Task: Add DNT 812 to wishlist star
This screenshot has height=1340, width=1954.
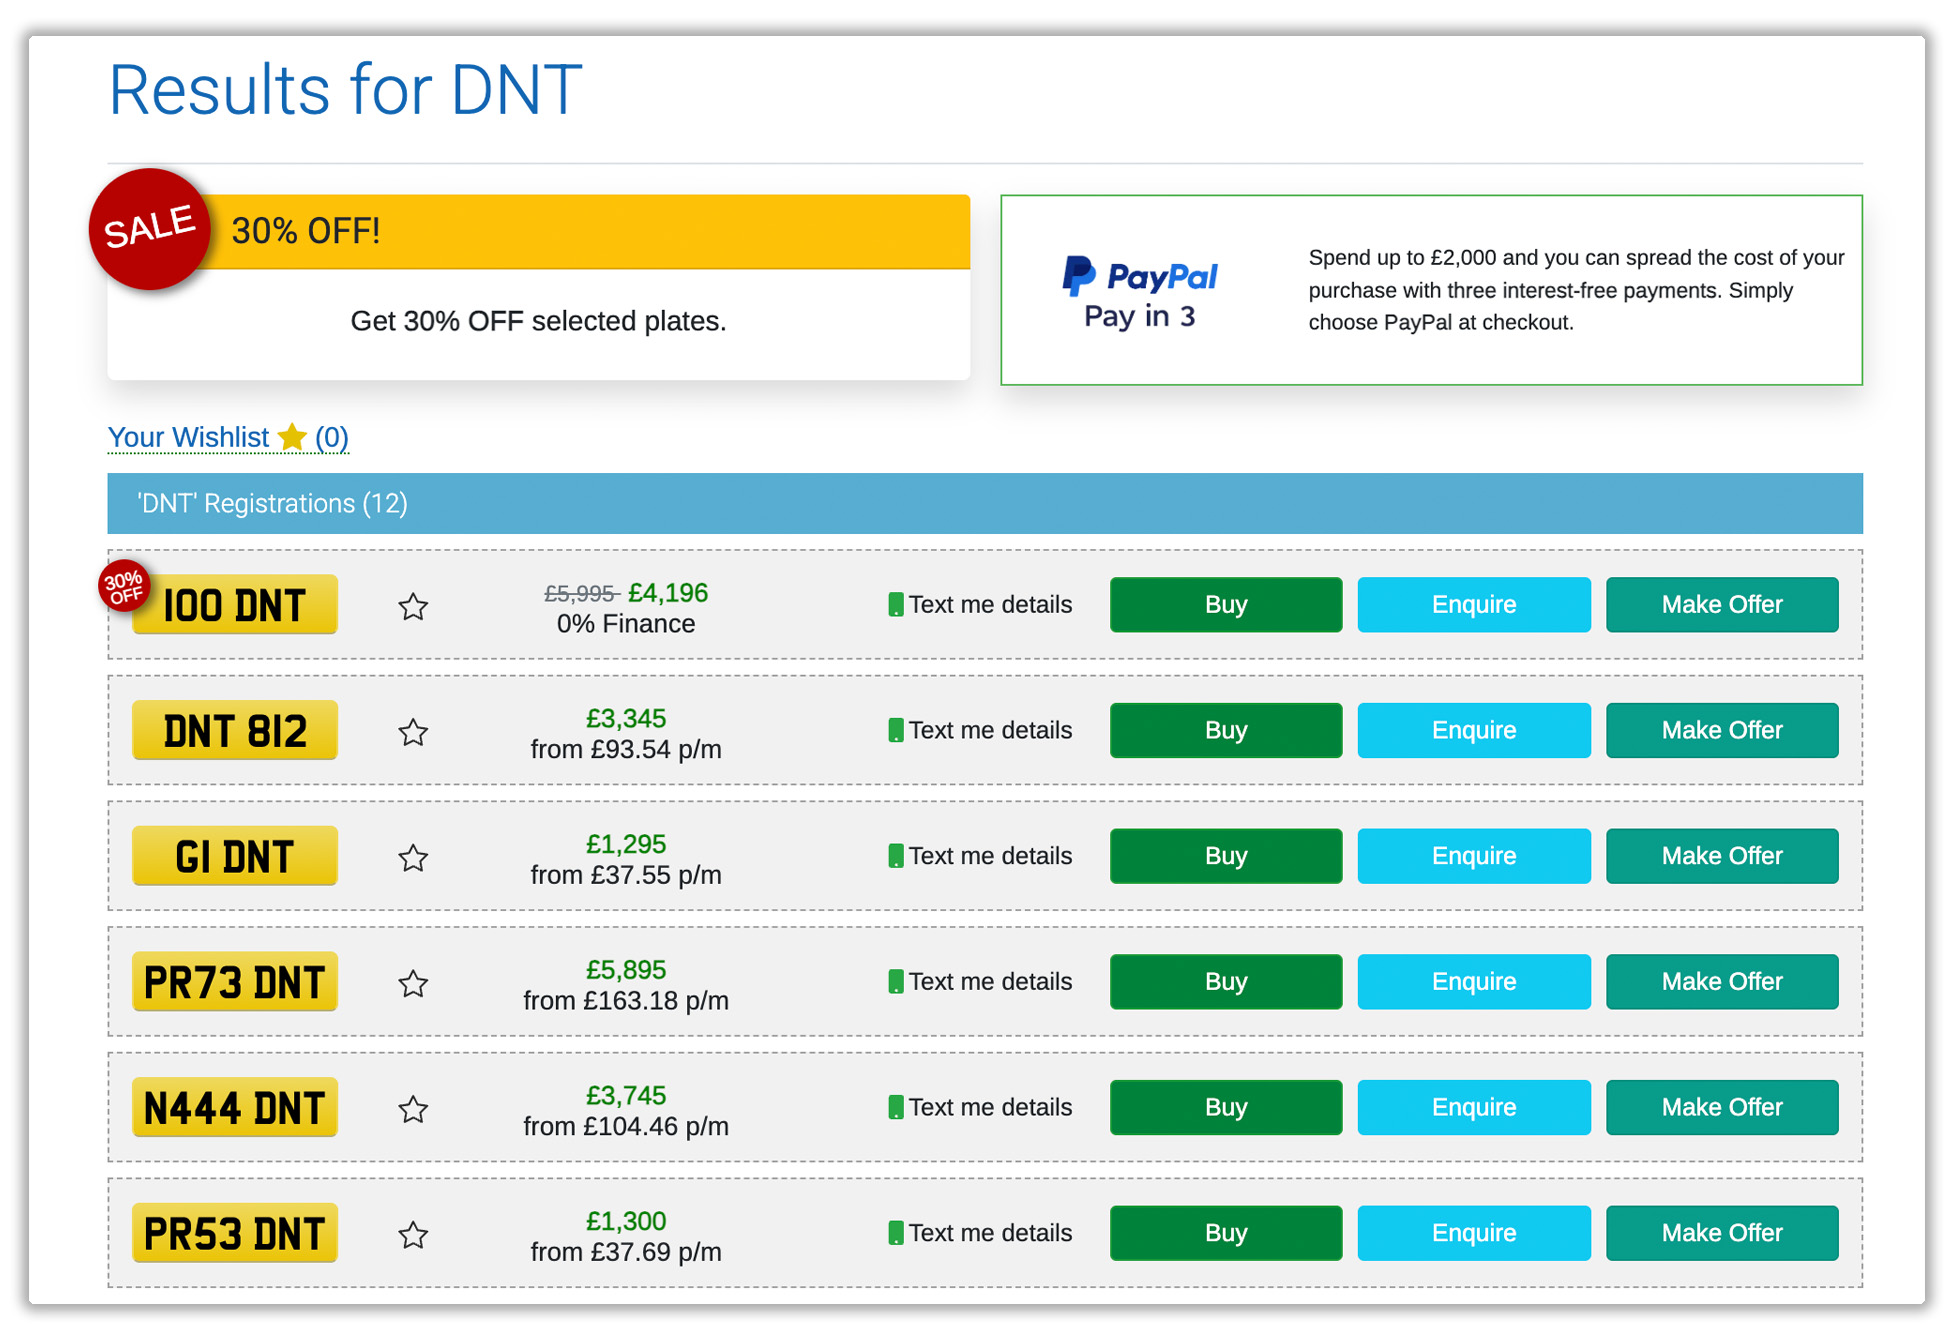Action: click(413, 732)
